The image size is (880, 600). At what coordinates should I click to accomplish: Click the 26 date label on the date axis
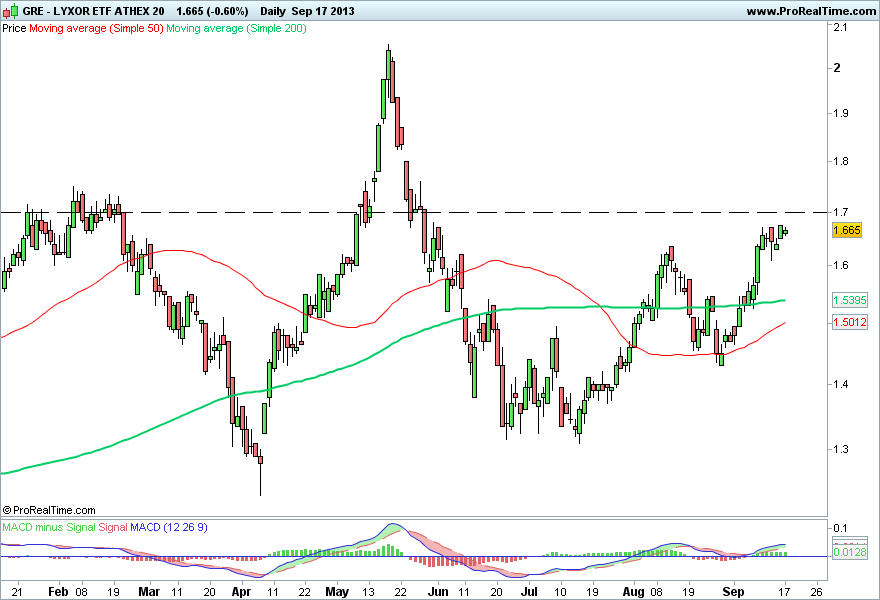[817, 592]
